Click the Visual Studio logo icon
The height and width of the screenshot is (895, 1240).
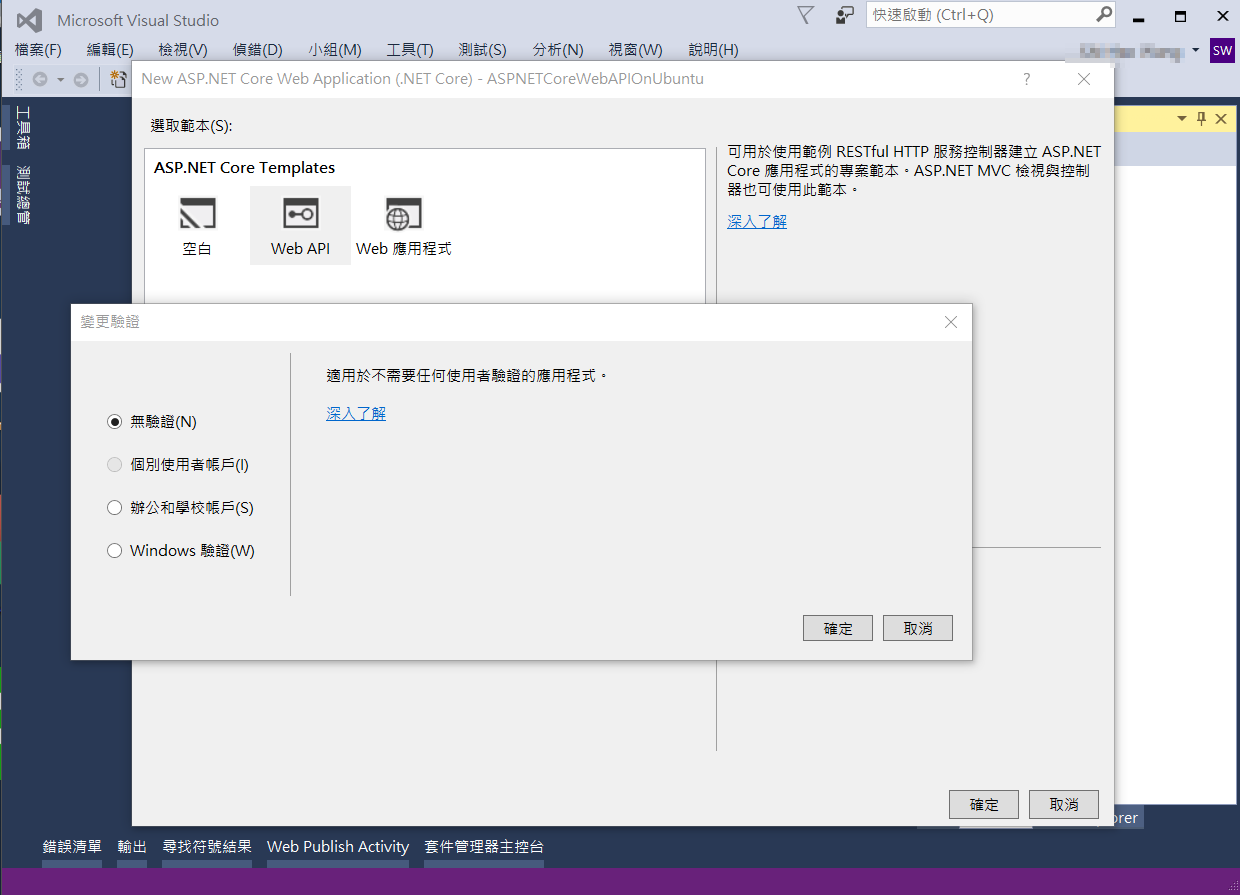pos(29,20)
